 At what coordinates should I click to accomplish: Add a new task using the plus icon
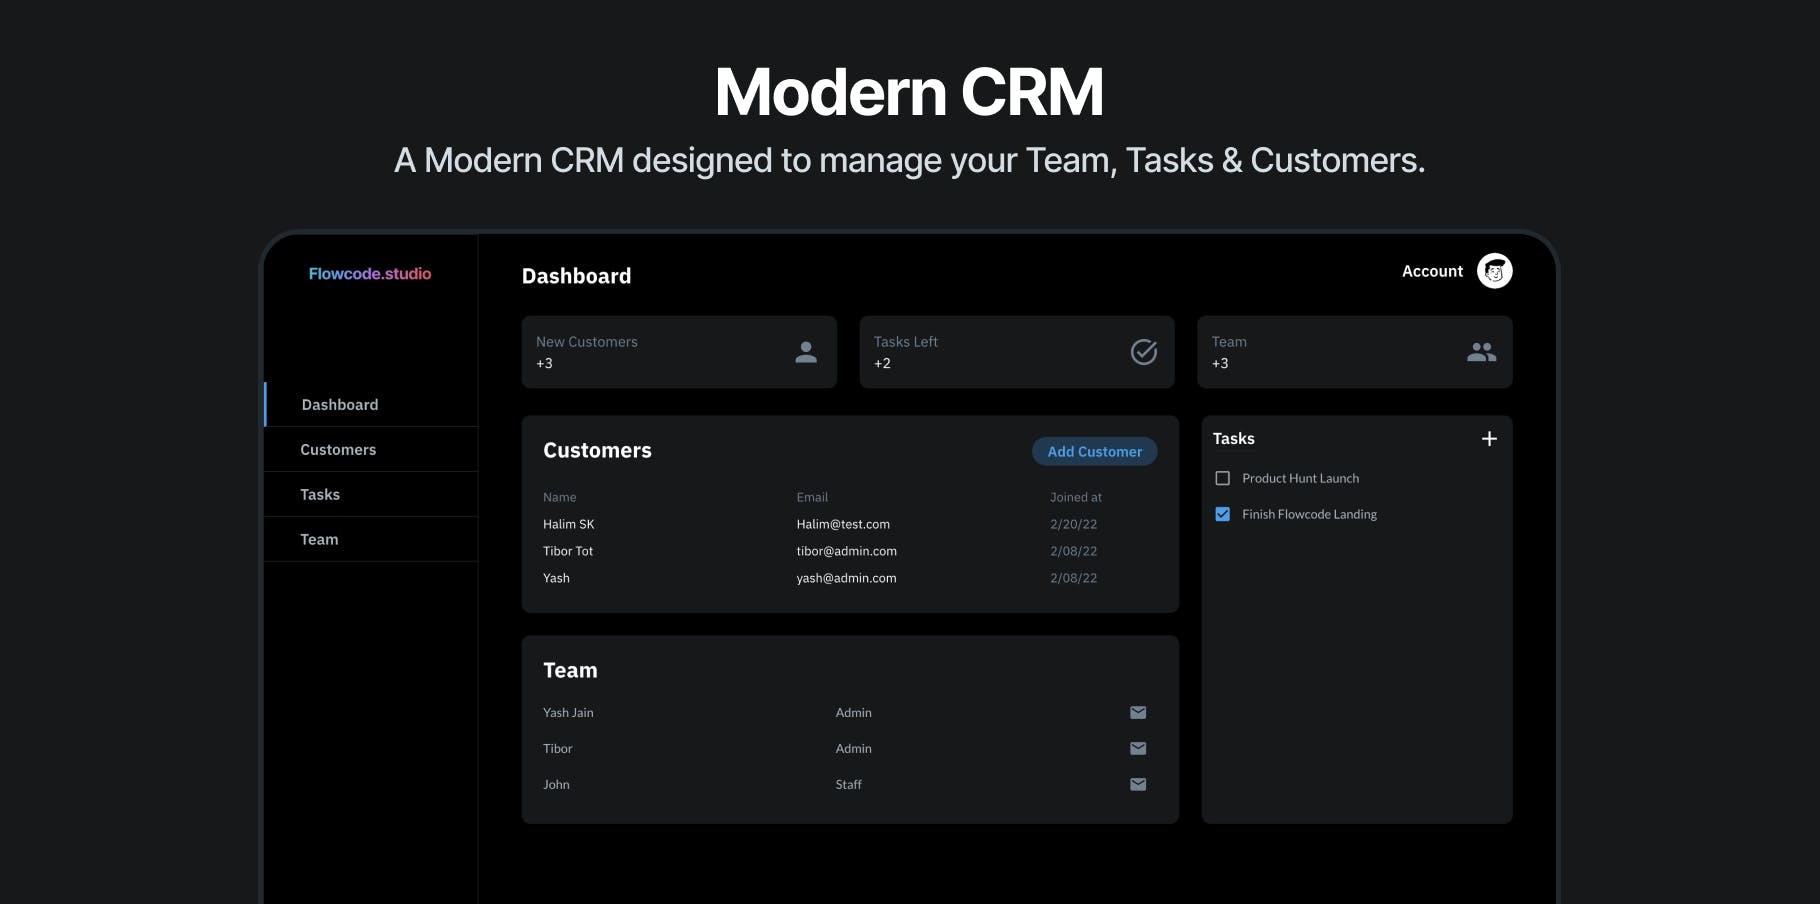click(1489, 438)
